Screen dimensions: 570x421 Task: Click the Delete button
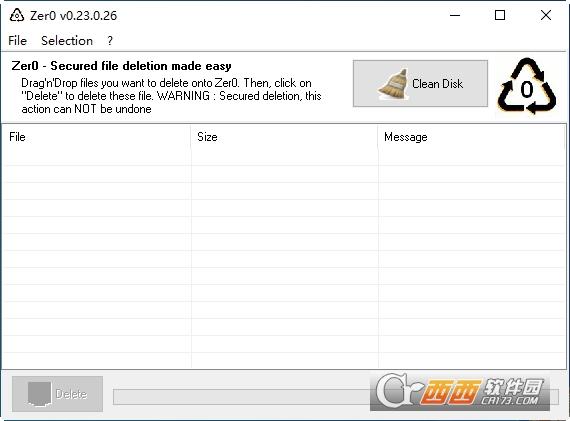[x=57, y=394]
